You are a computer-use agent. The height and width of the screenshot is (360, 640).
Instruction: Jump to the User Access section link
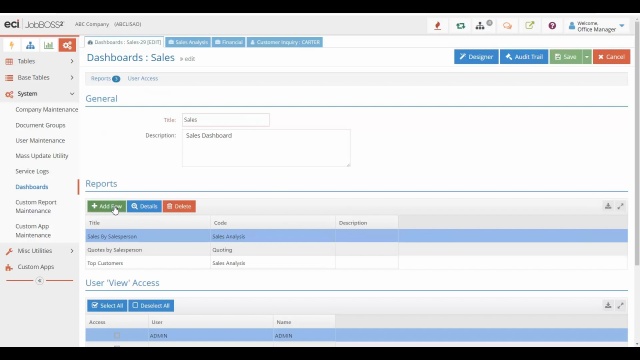[143, 78]
